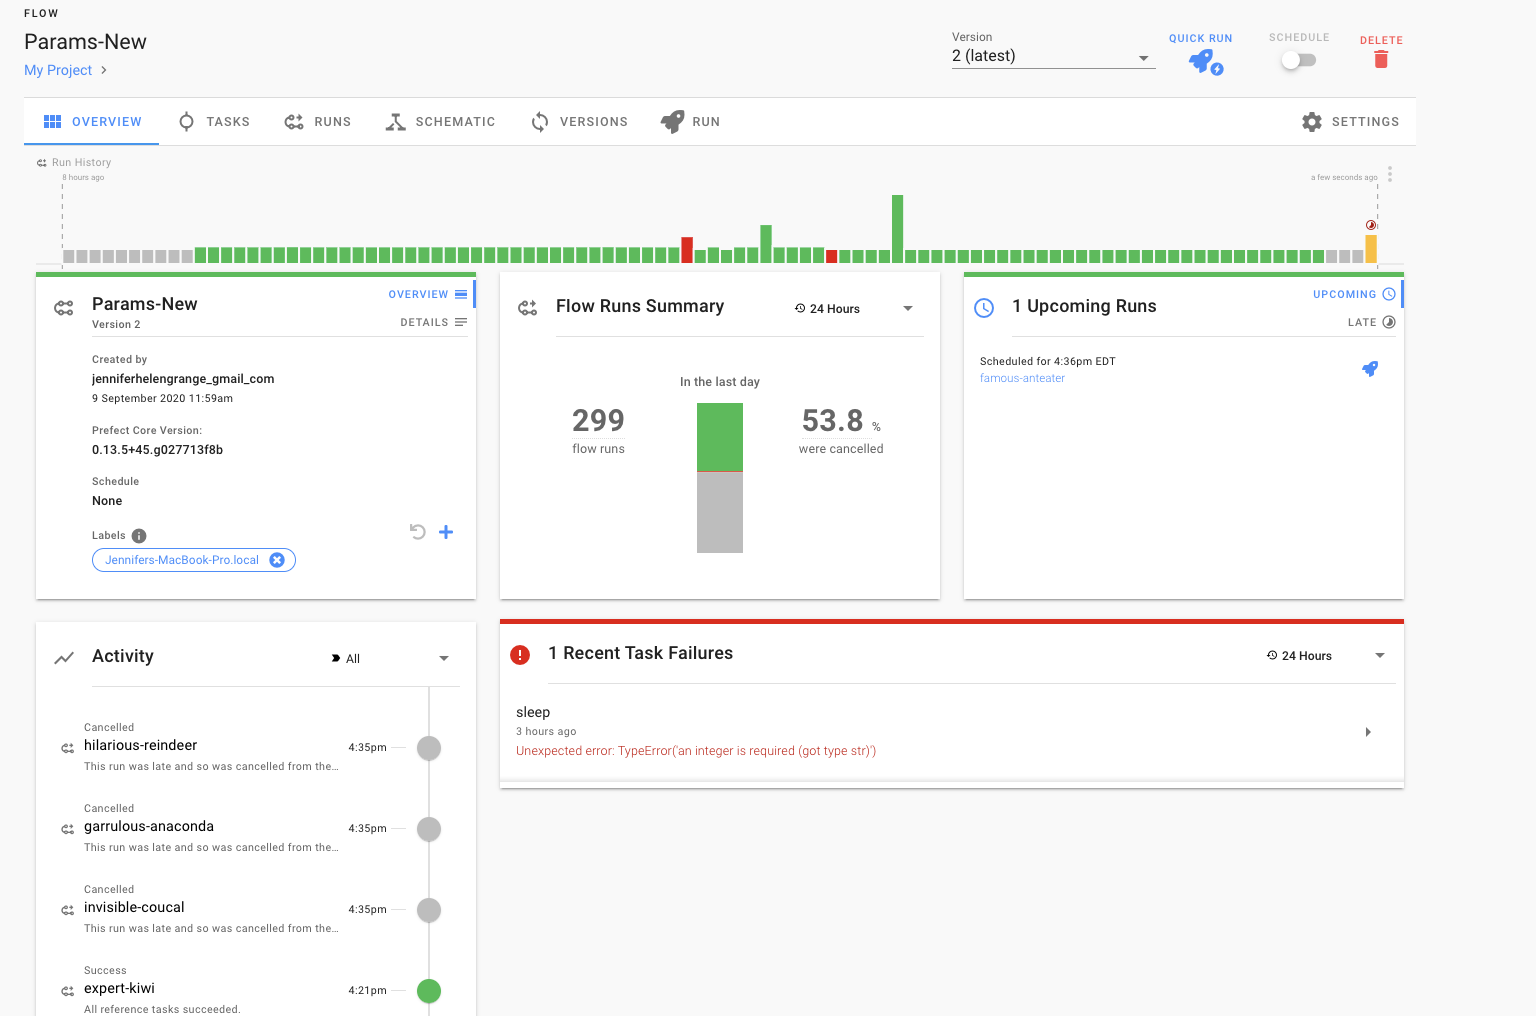Open the hilarious-reindeer cancelled run

(x=140, y=745)
